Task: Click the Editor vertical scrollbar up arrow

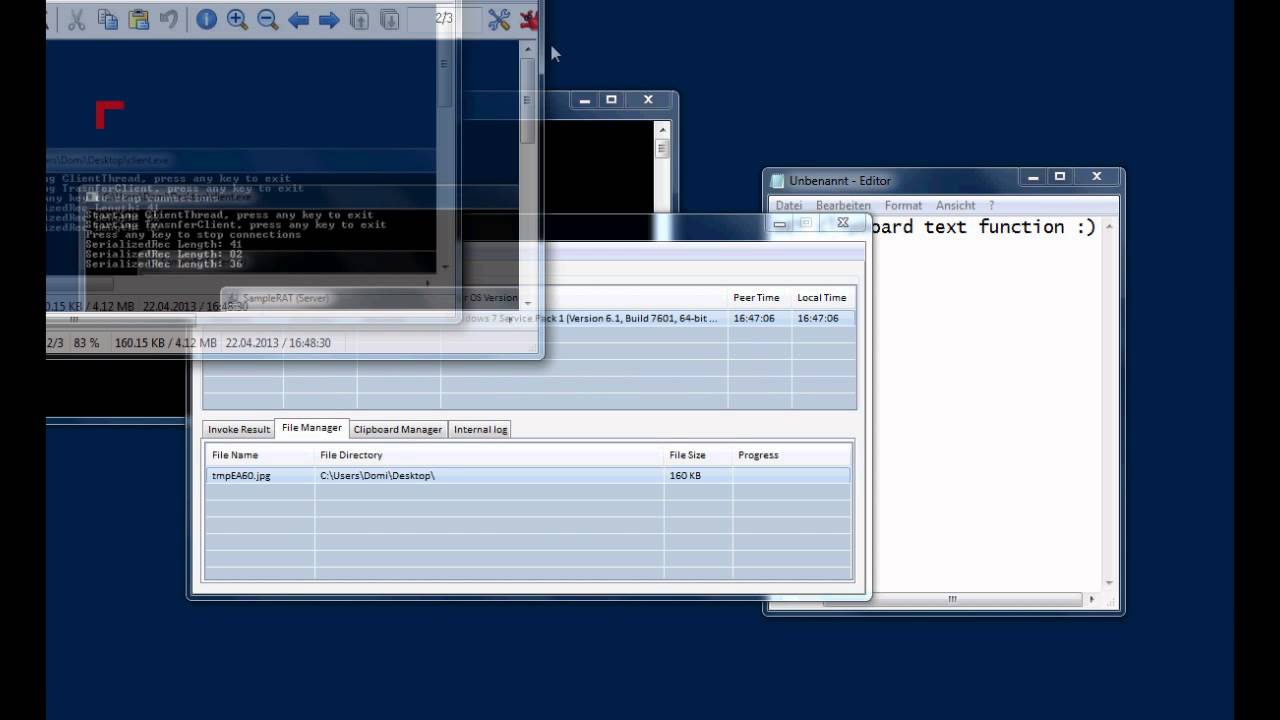Action: (x=1109, y=225)
